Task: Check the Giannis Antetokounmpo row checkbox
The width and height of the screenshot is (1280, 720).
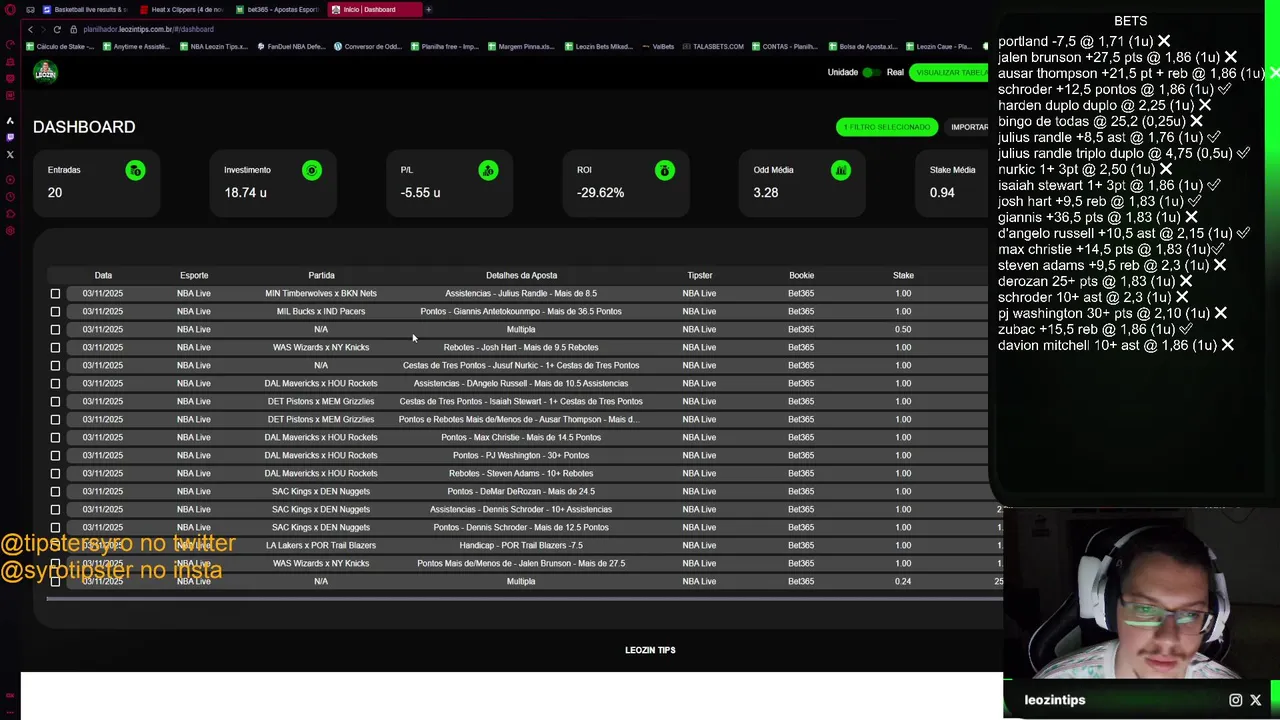Action: (x=55, y=311)
